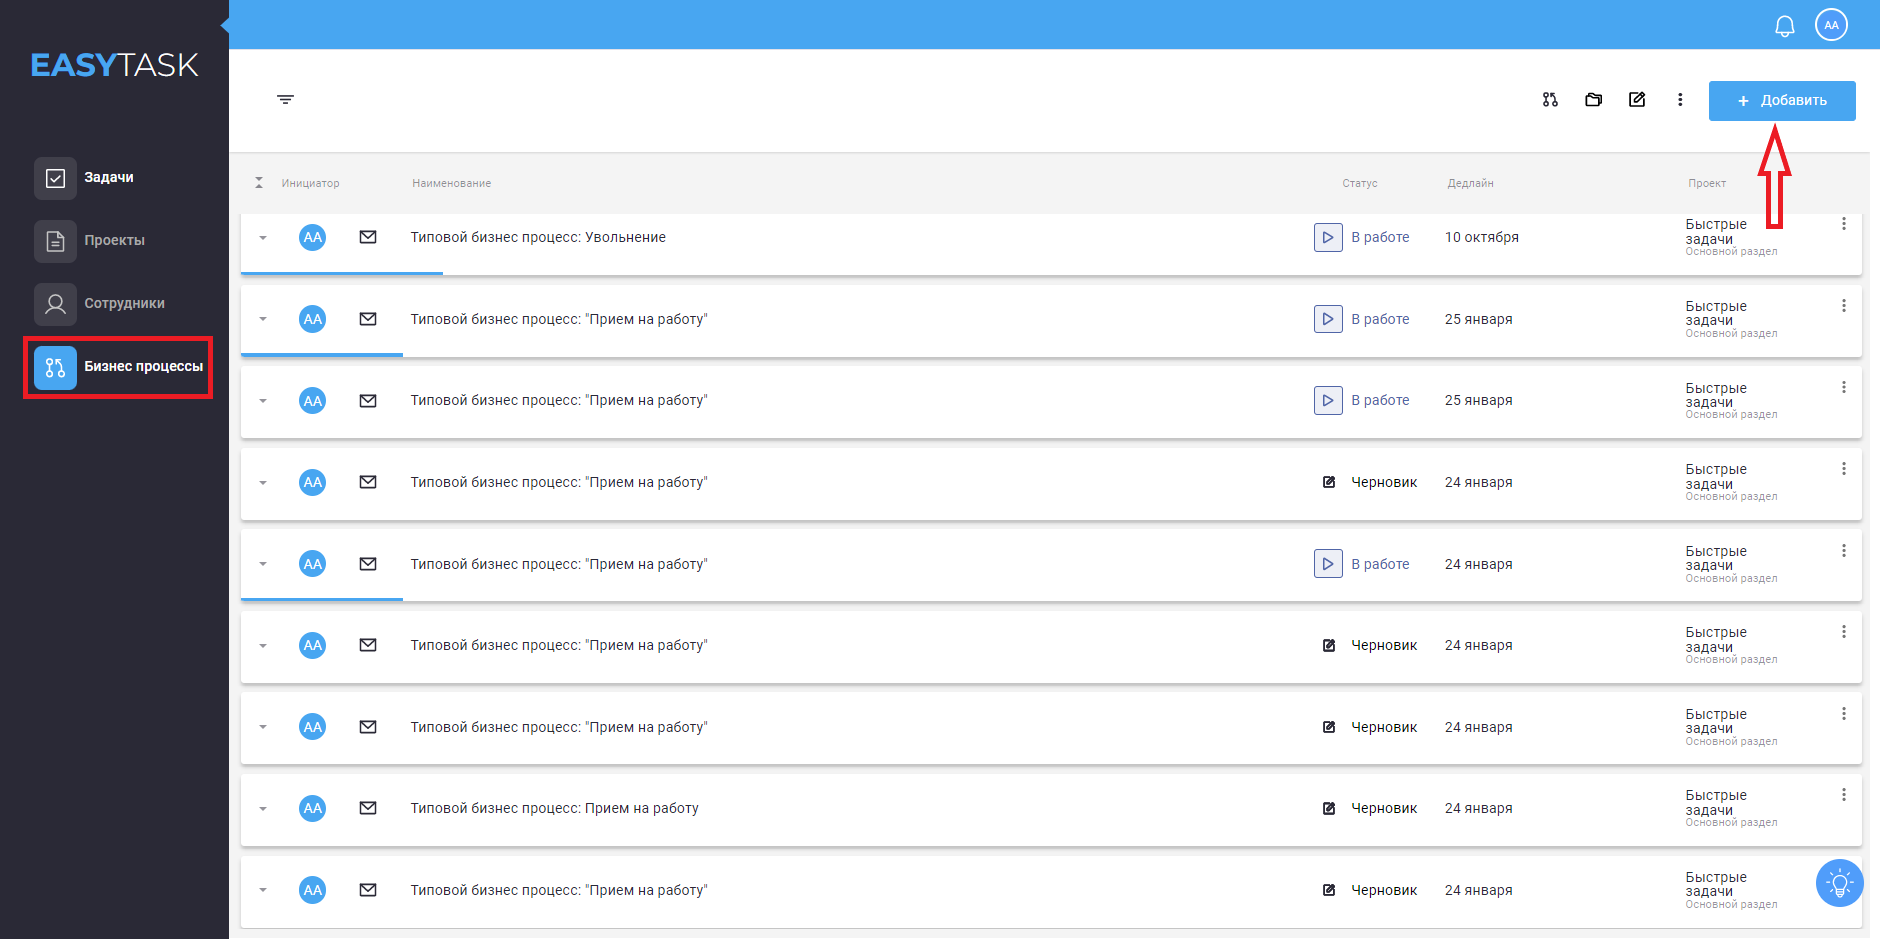
Task: Click the play status icon for Увольнение
Action: tap(1328, 237)
